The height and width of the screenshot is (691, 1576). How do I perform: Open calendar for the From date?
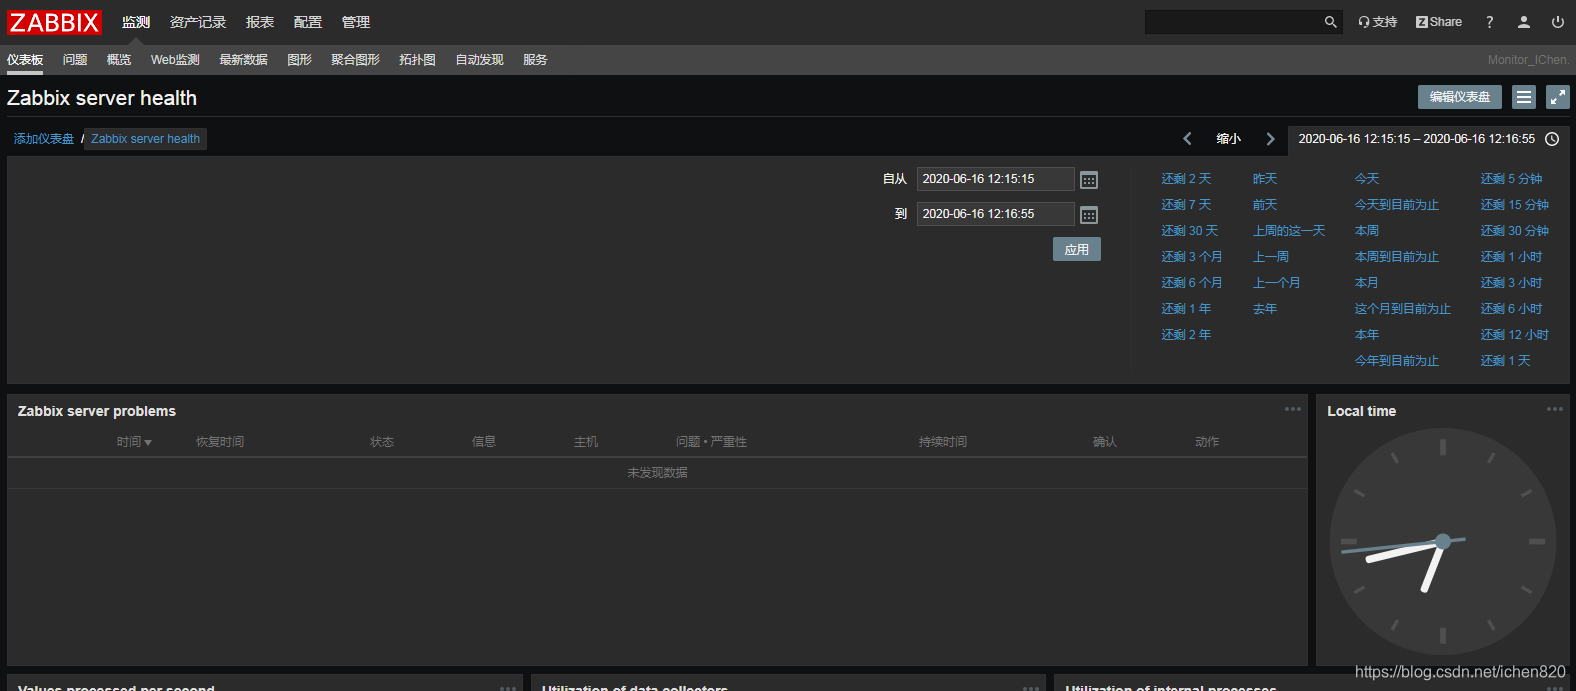1089,180
